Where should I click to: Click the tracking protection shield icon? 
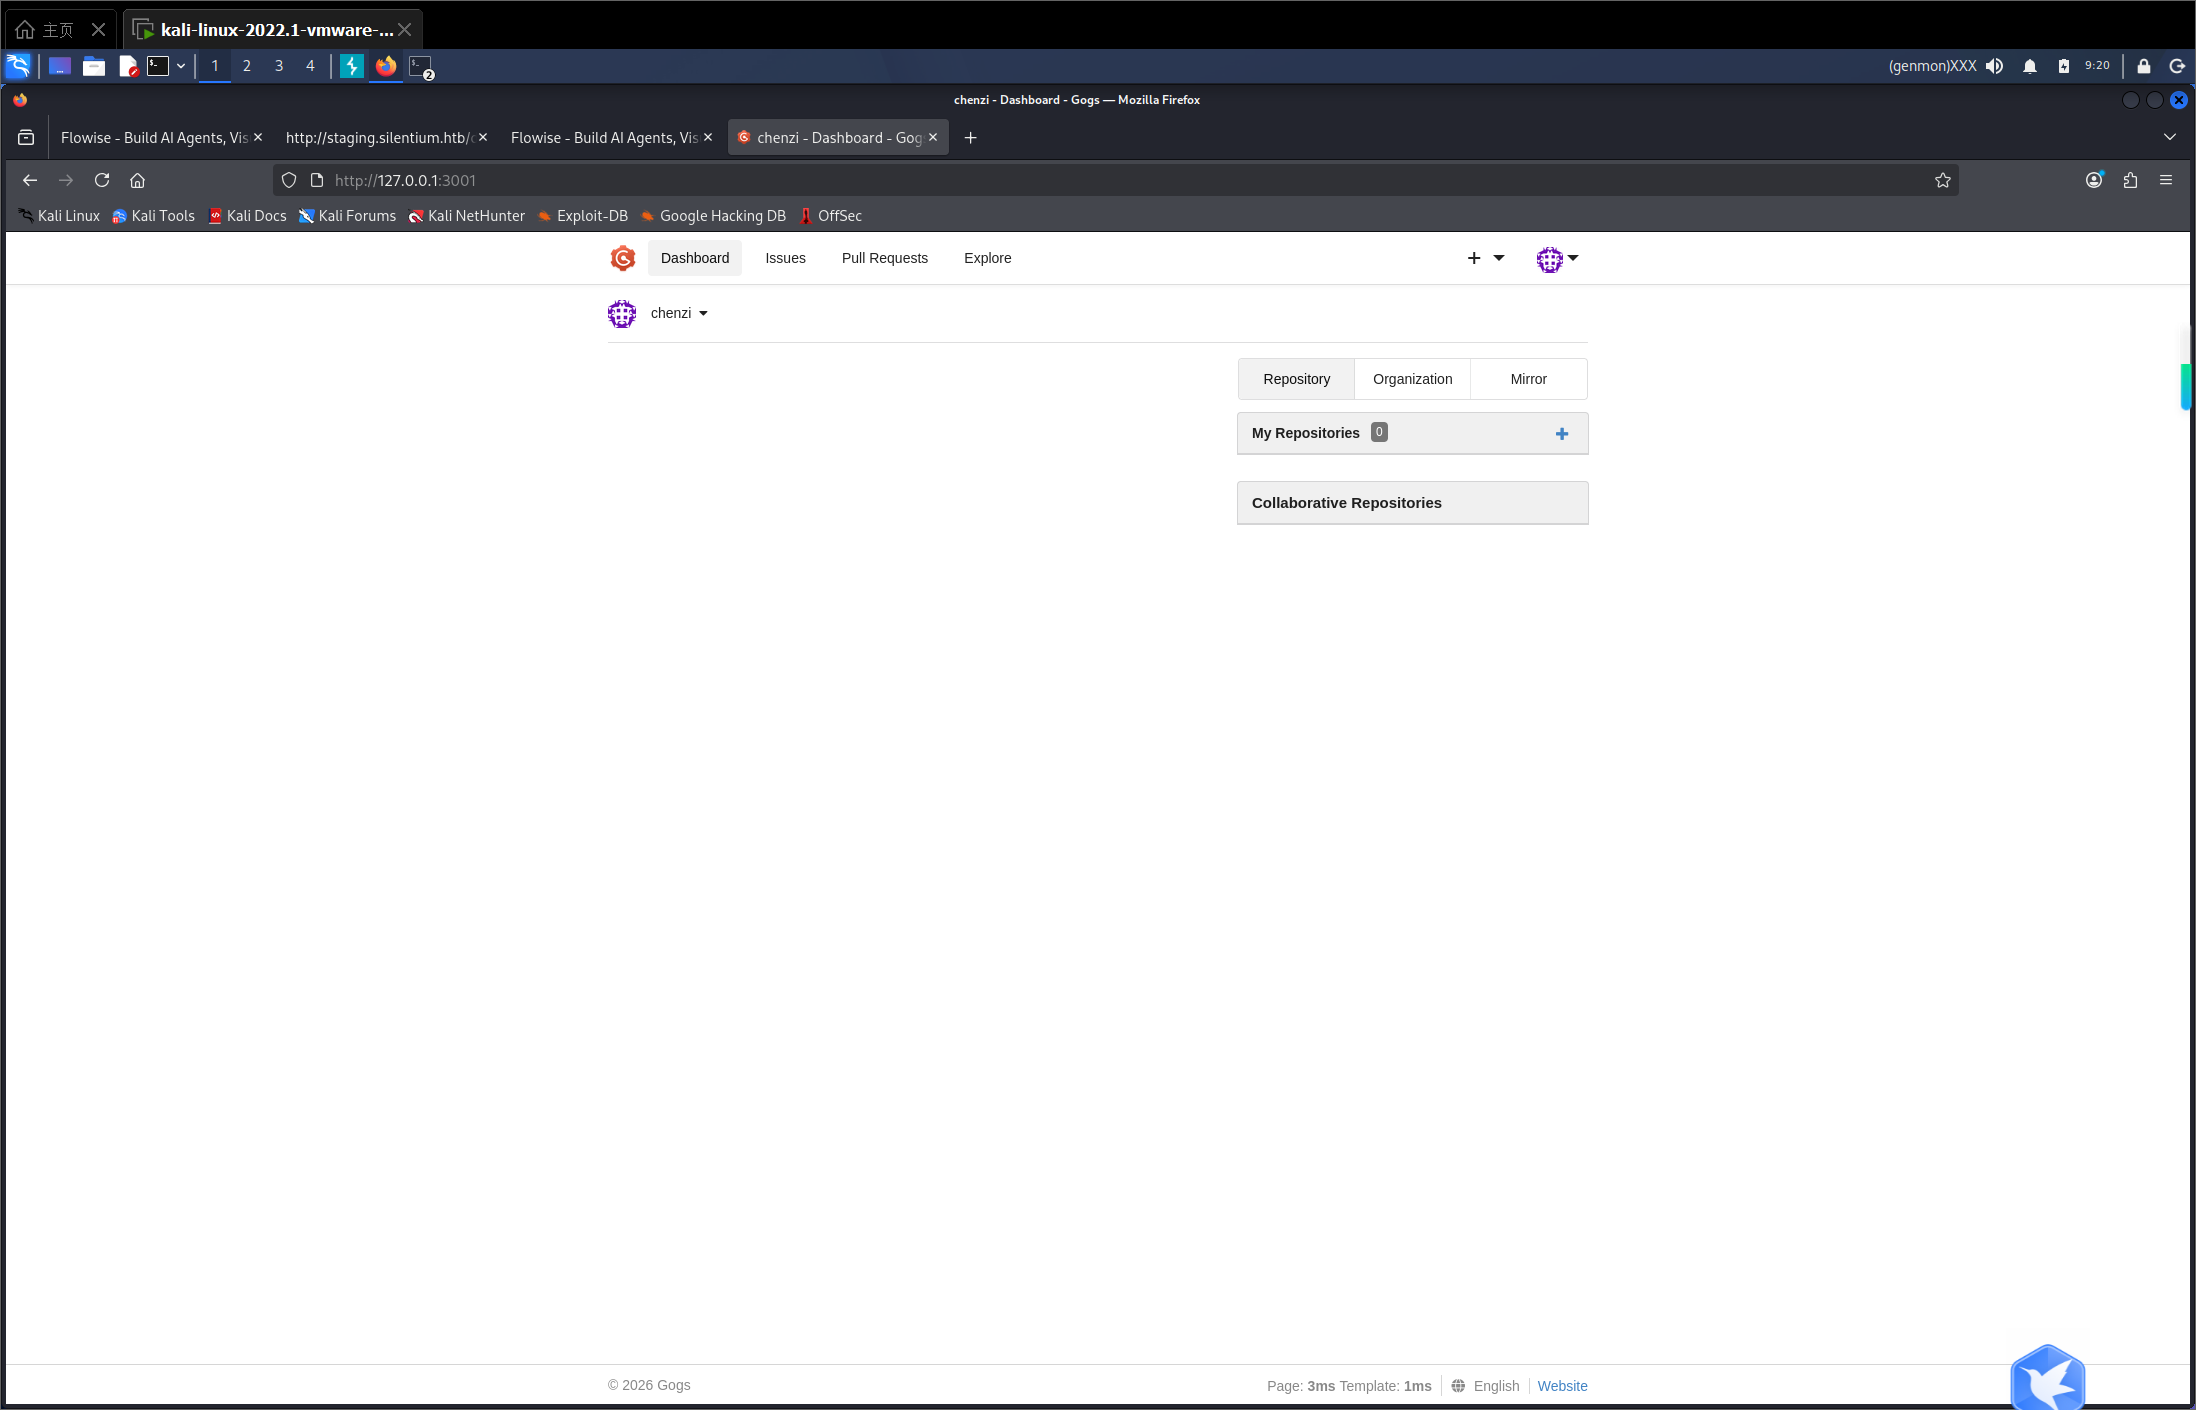pos(289,180)
